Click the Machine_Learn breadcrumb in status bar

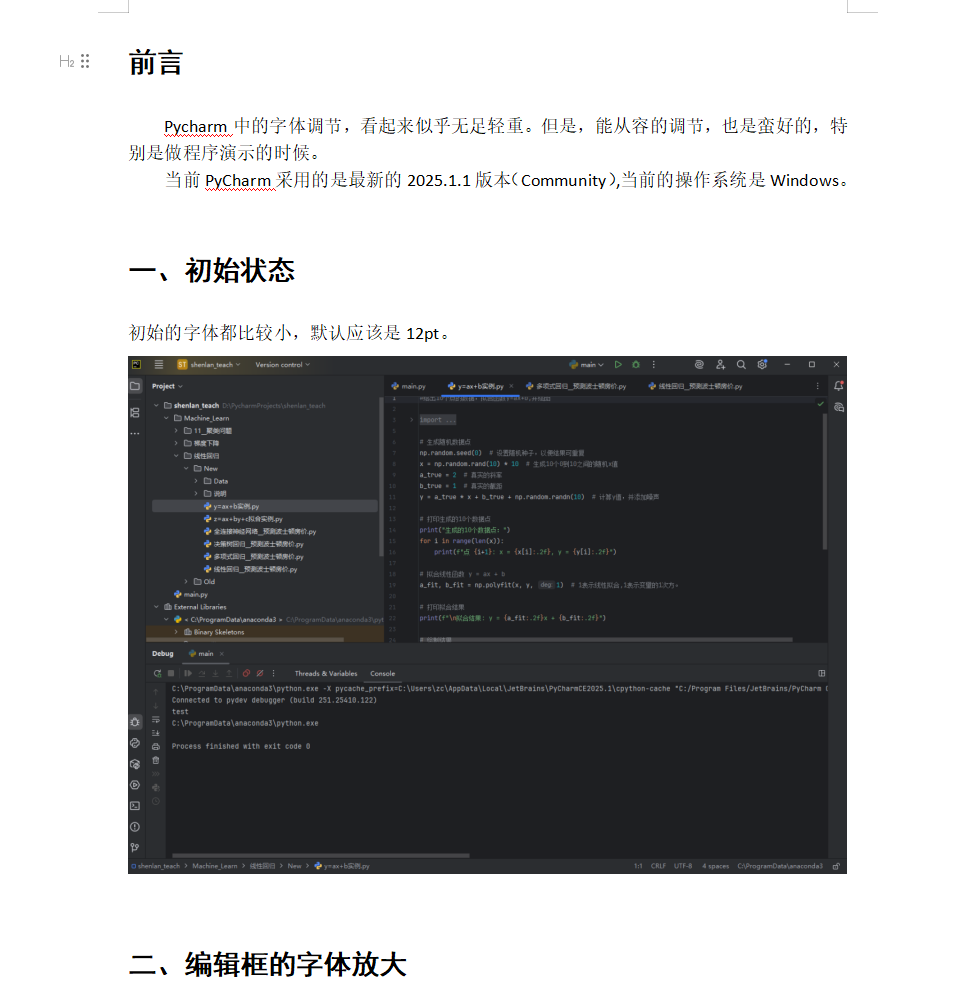[x=215, y=866]
